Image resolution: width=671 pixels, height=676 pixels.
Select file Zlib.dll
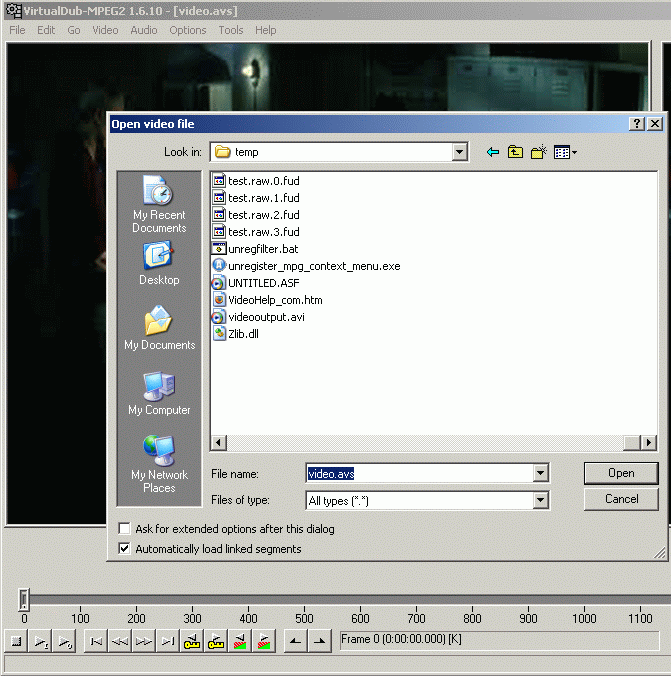point(235,334)
